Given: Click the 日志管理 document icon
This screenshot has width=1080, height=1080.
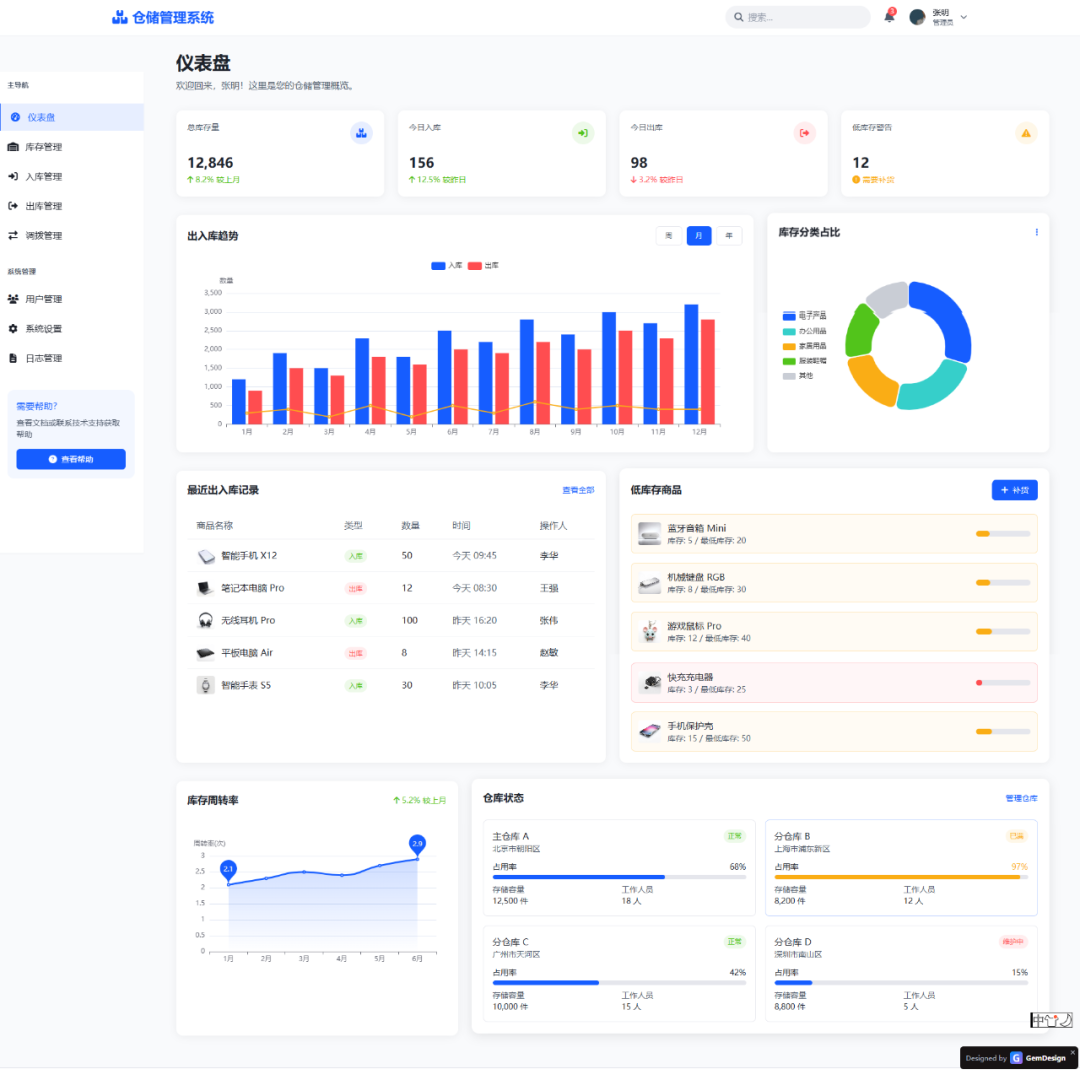Looking at the screenshot, I should click(13, 358).
